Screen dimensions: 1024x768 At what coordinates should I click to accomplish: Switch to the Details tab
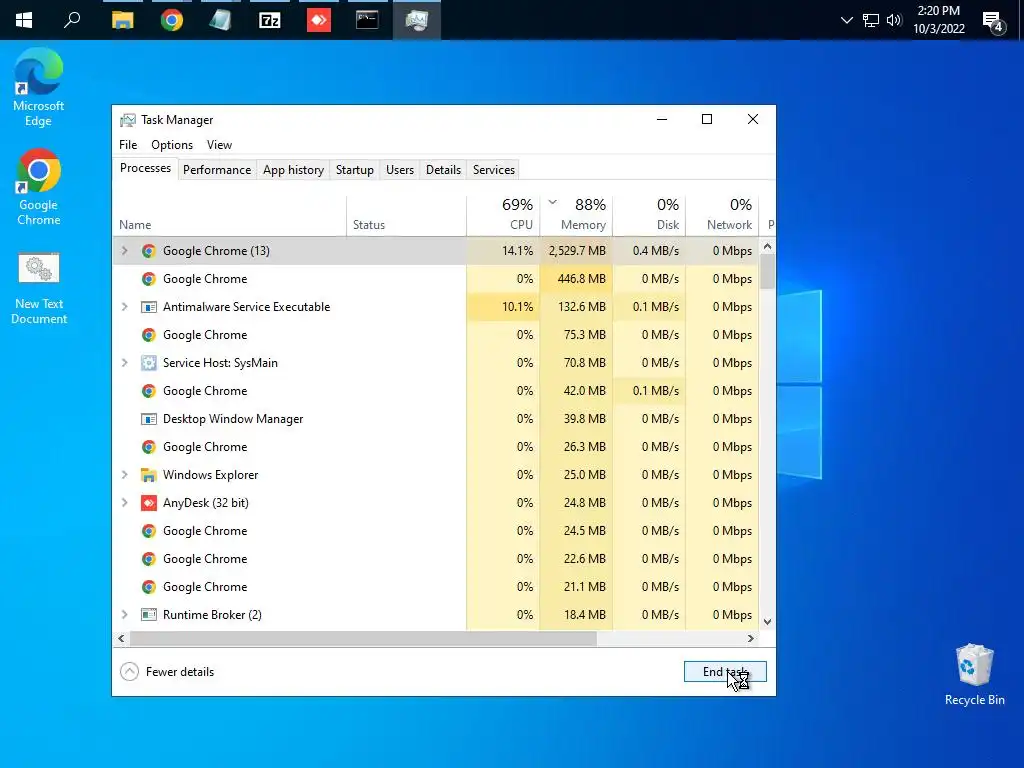pos(443,170)
